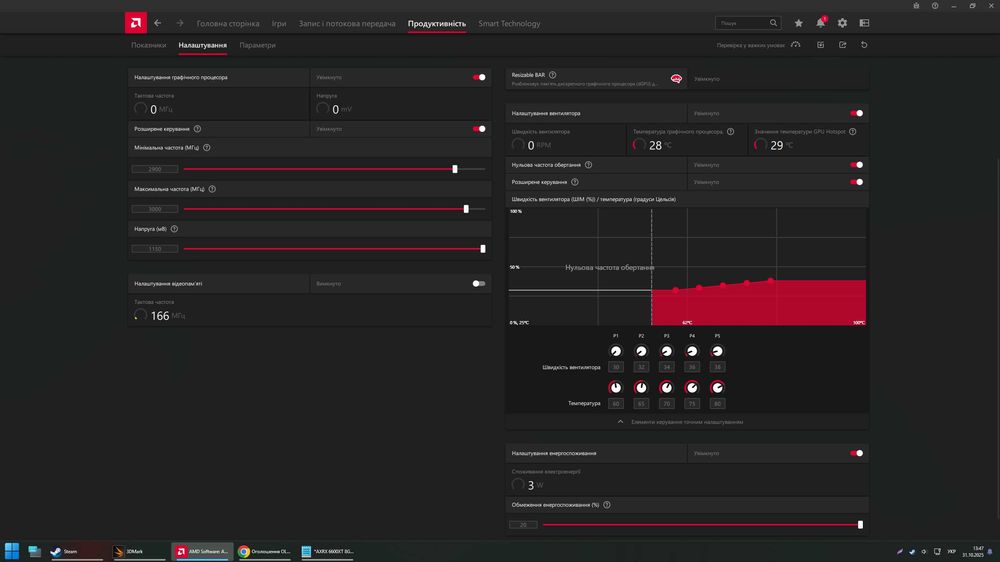Viewport: 1000px width, 562px height.
Task: Open help for Мінімальна частота (МГц)
Action: click(x=207, y=147)
